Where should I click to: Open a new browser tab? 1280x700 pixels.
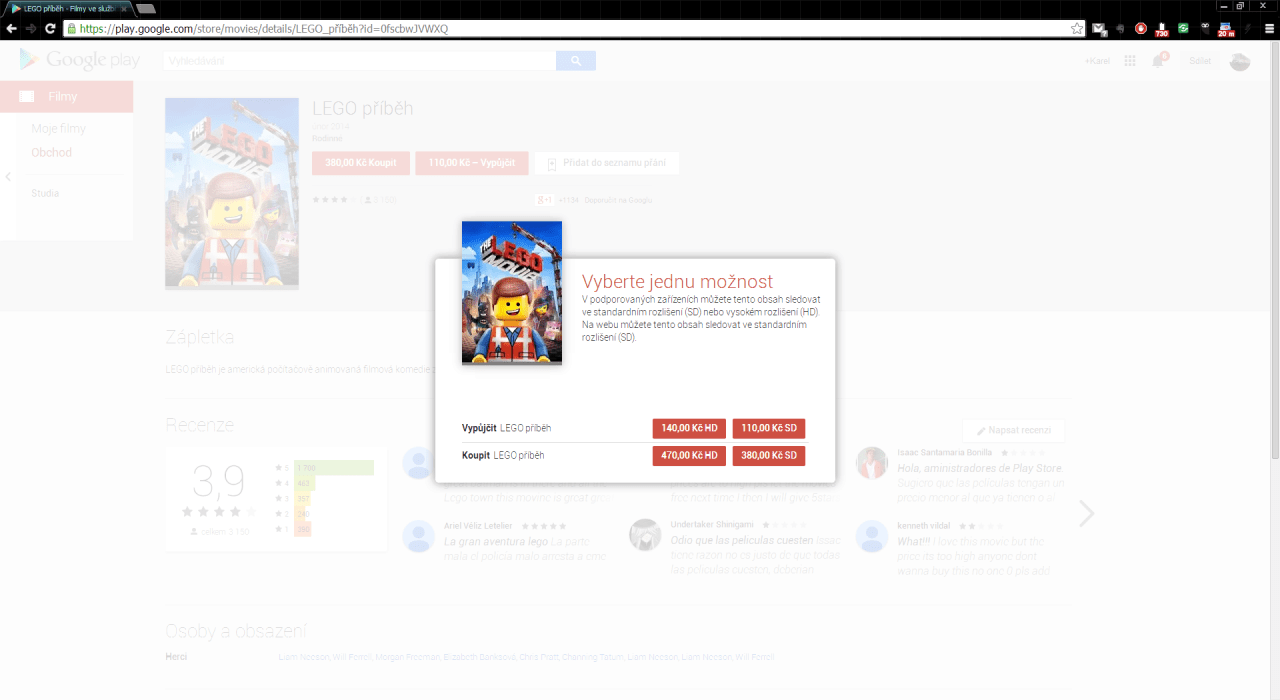(x=146, y=8)
